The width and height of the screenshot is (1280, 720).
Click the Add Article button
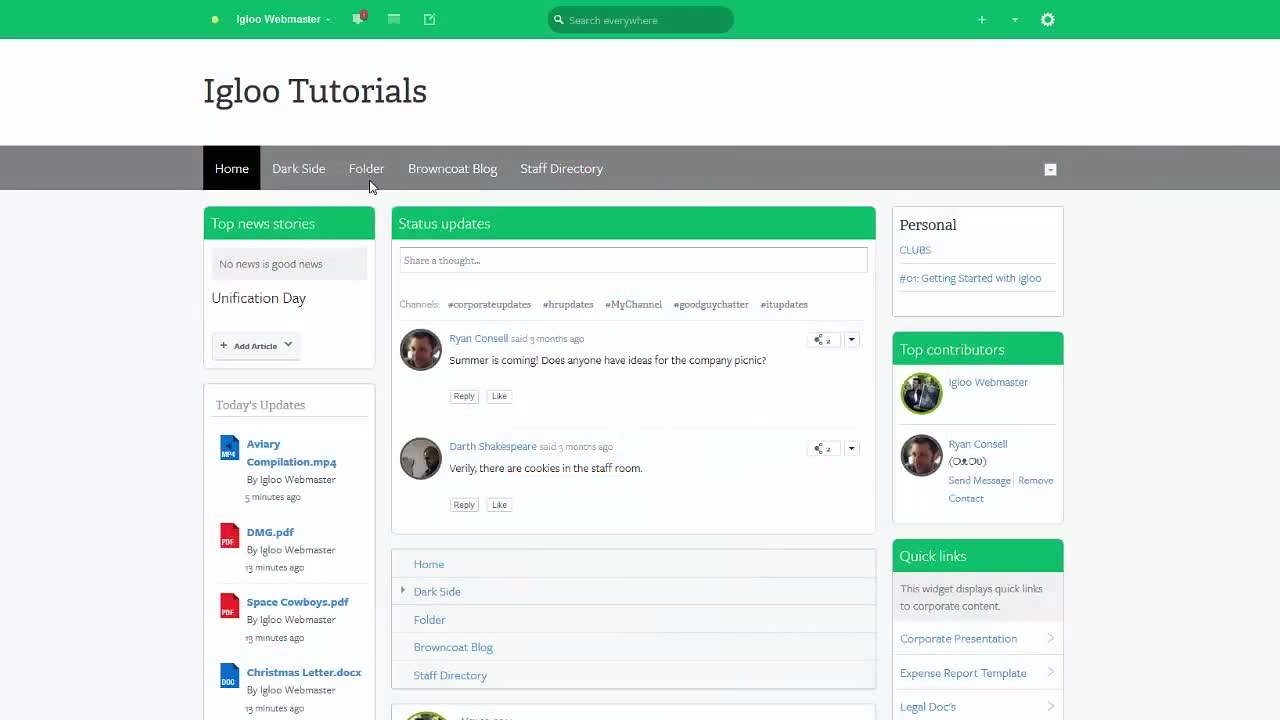click(257, 345)
